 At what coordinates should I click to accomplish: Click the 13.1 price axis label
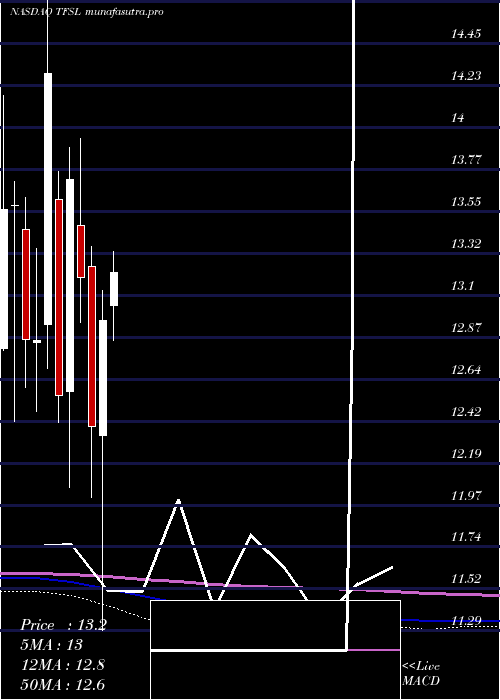pyautogui.click(x=462, y=285)
